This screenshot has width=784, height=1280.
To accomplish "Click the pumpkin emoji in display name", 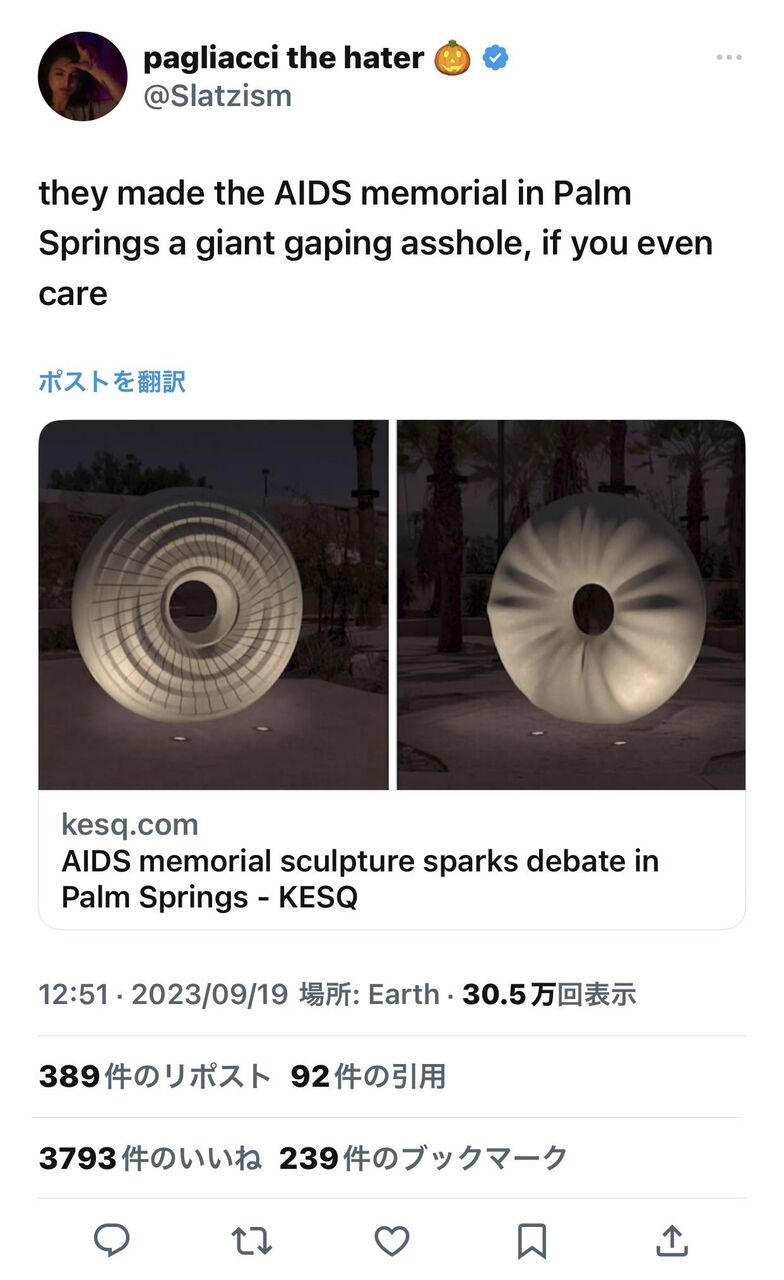I will (x=452, y=58).
